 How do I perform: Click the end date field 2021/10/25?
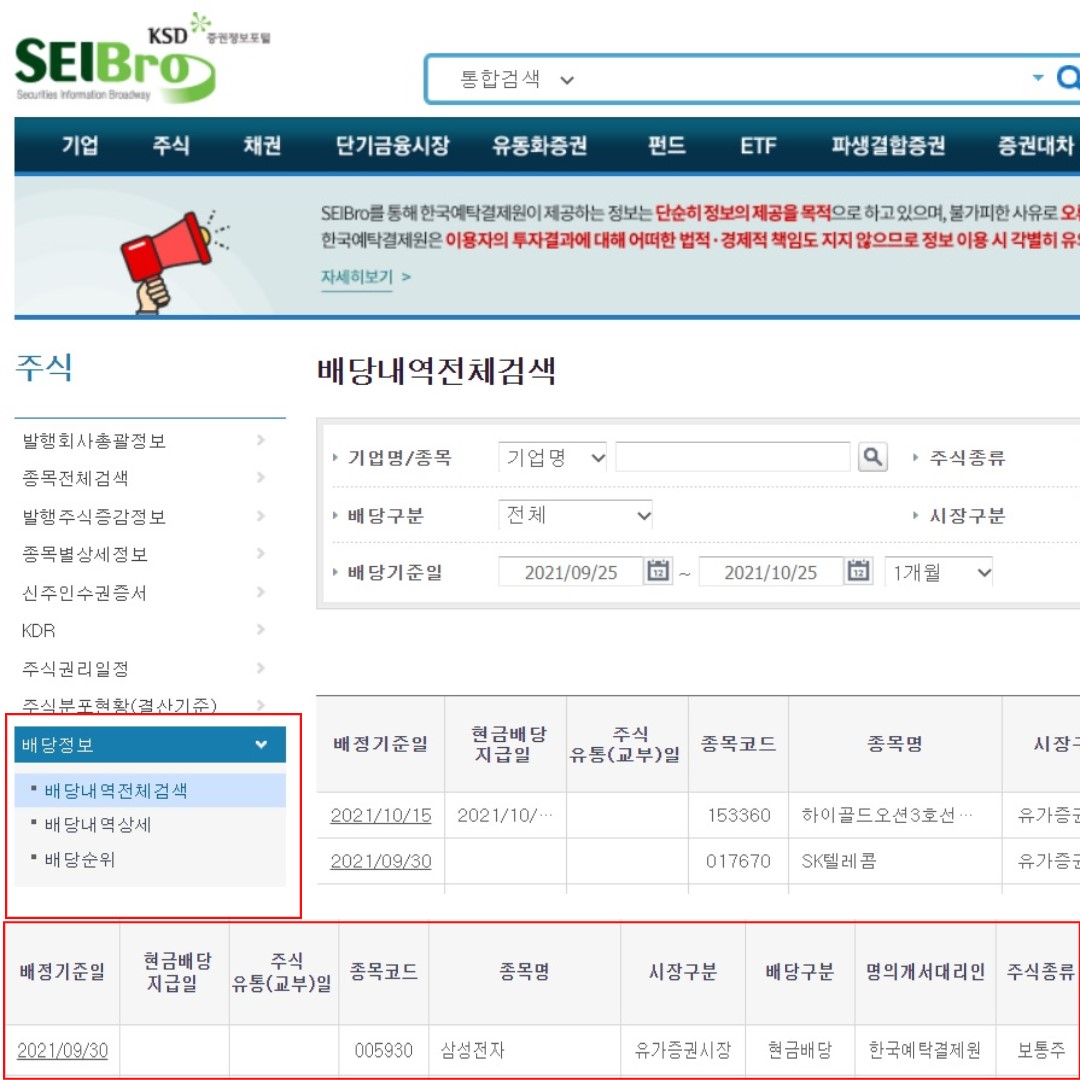(x=770, y=572)
